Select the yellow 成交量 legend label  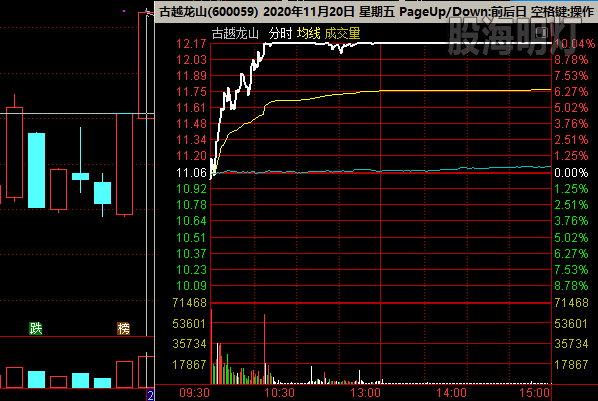[342, 34]
